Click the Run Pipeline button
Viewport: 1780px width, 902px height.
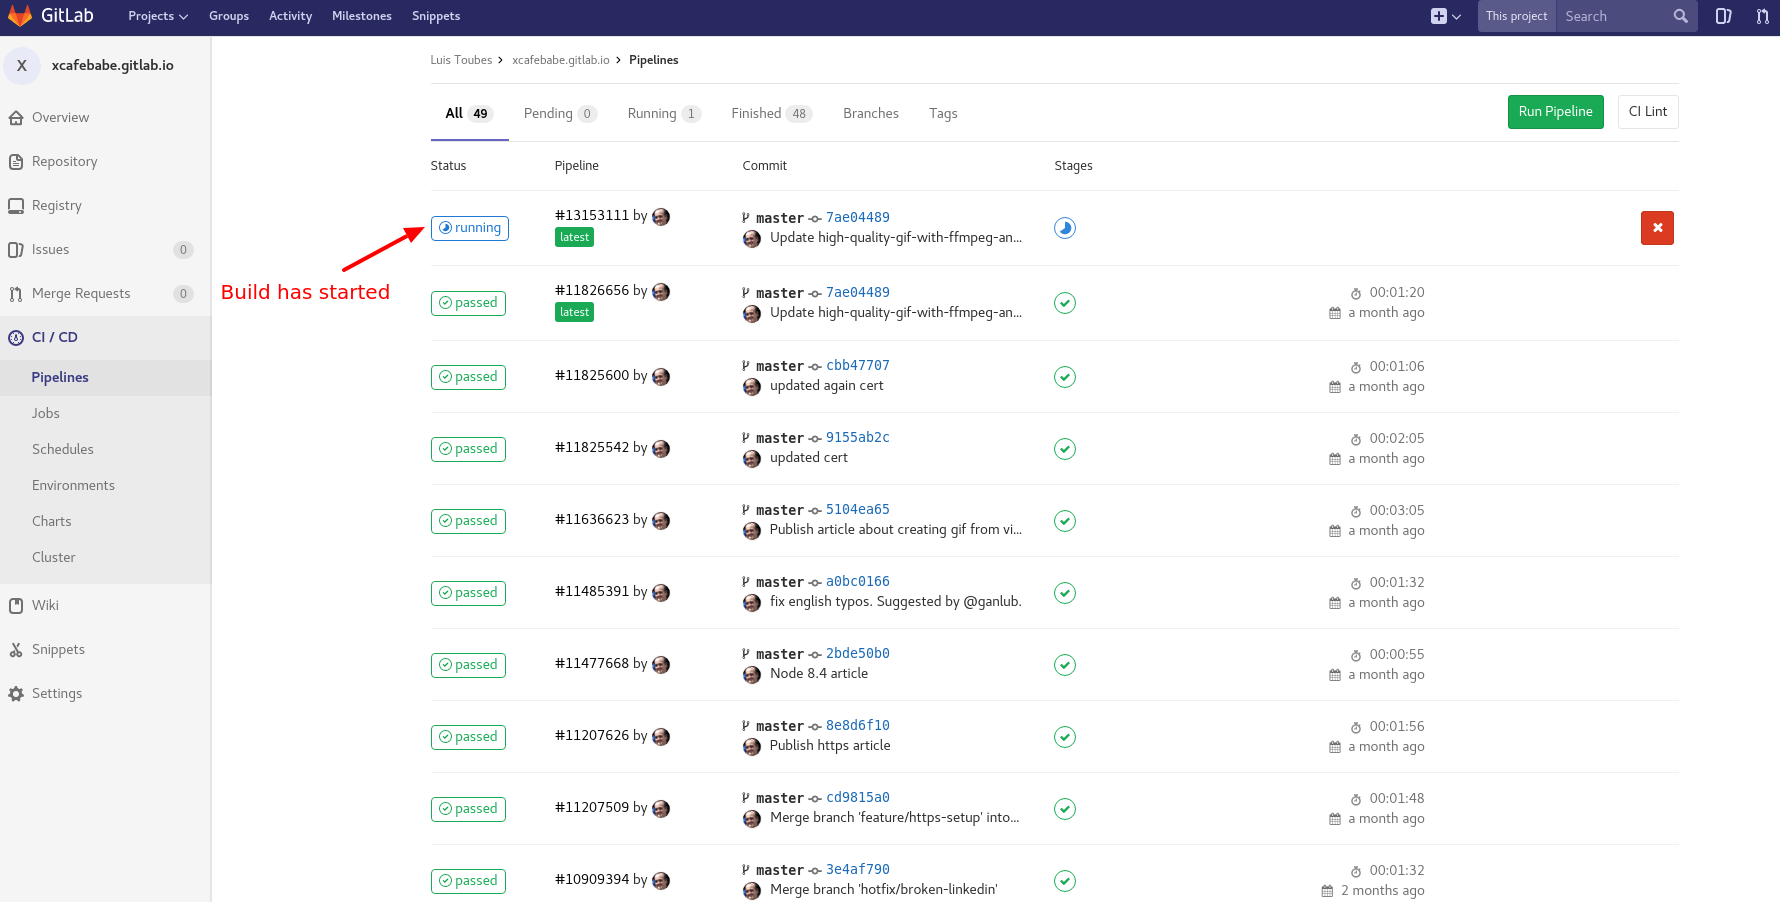coord(1555,112)
